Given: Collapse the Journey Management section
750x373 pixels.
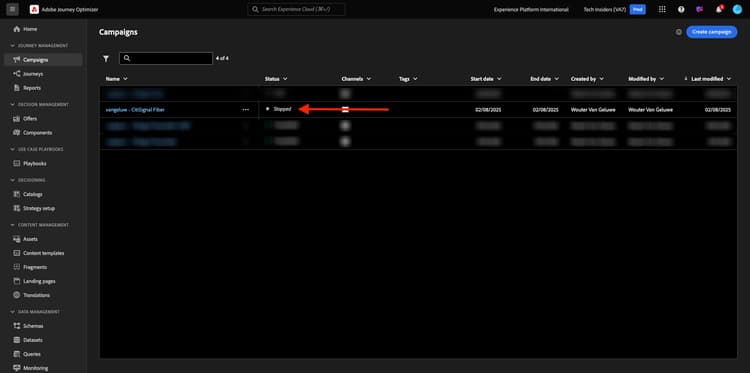Looking at the screenshot, I should click(13, 46).
